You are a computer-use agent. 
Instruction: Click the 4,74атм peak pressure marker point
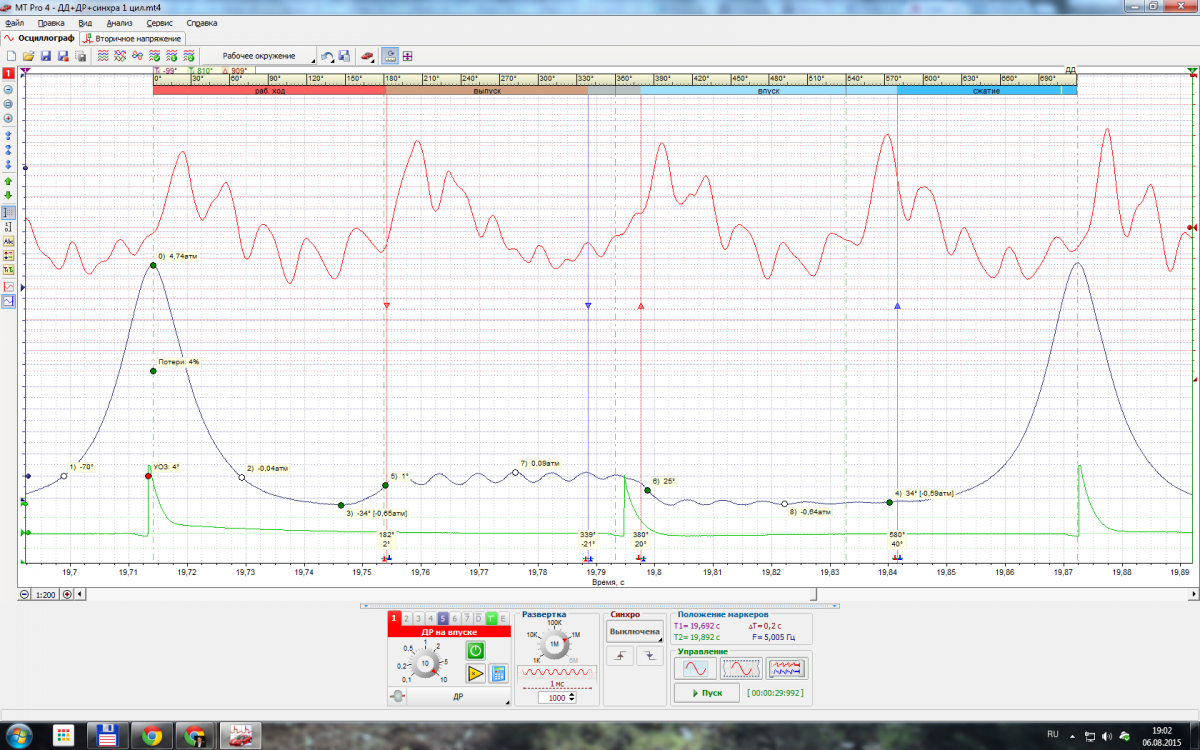(x=154, y=264)
